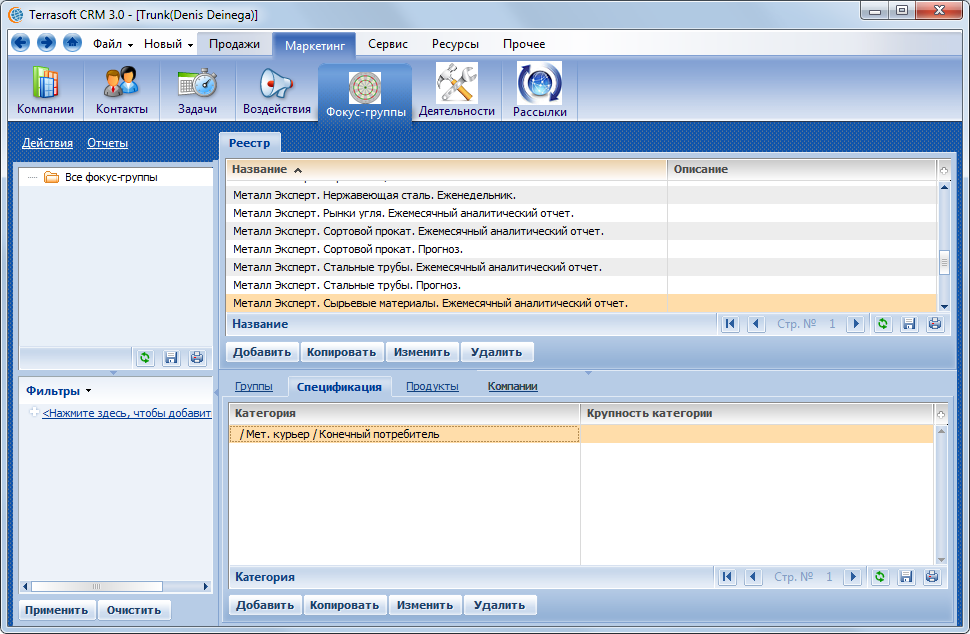Image resolution: width=970 pixels, height=634 pixels.
Task: Select the Спецификация detail tab
Action: click(339, 387)
